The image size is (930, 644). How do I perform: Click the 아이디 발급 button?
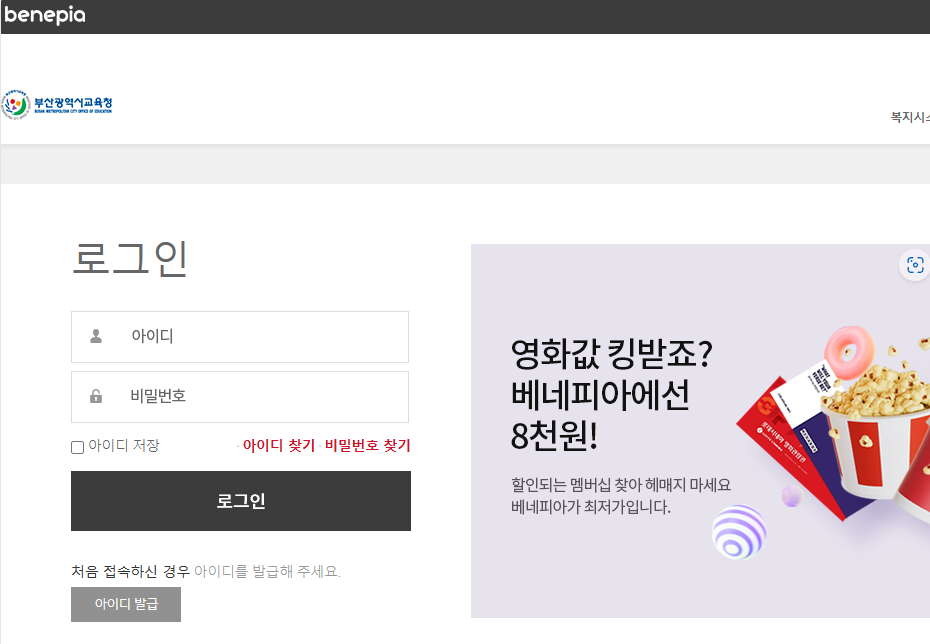click(x=125, y=604)
